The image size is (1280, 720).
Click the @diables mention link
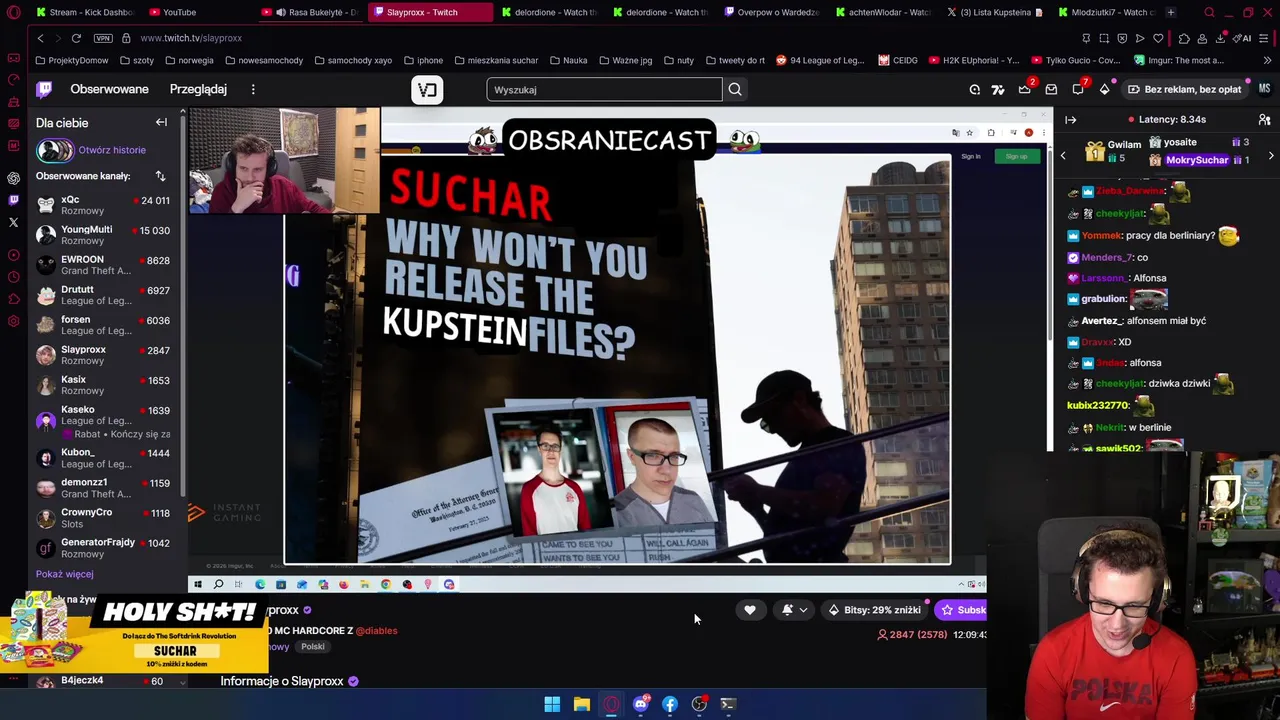pos(376,631)
